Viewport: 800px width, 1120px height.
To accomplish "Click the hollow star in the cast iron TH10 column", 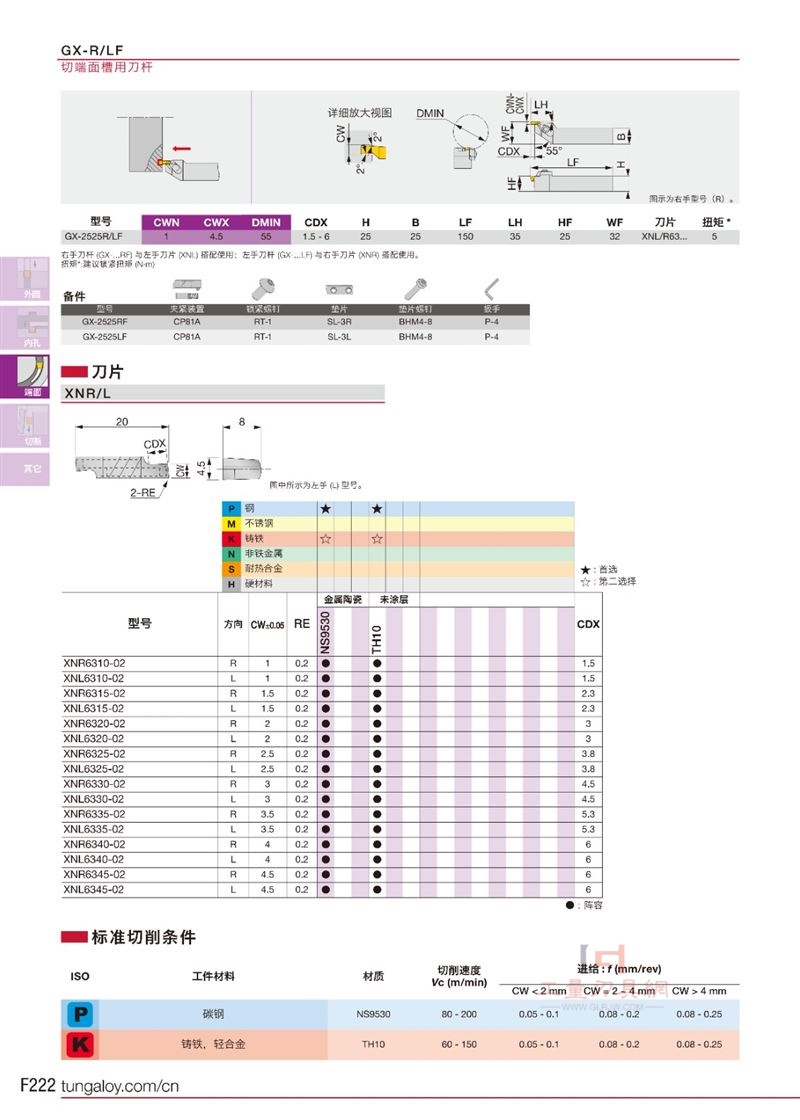I will (x=376, y=539).
